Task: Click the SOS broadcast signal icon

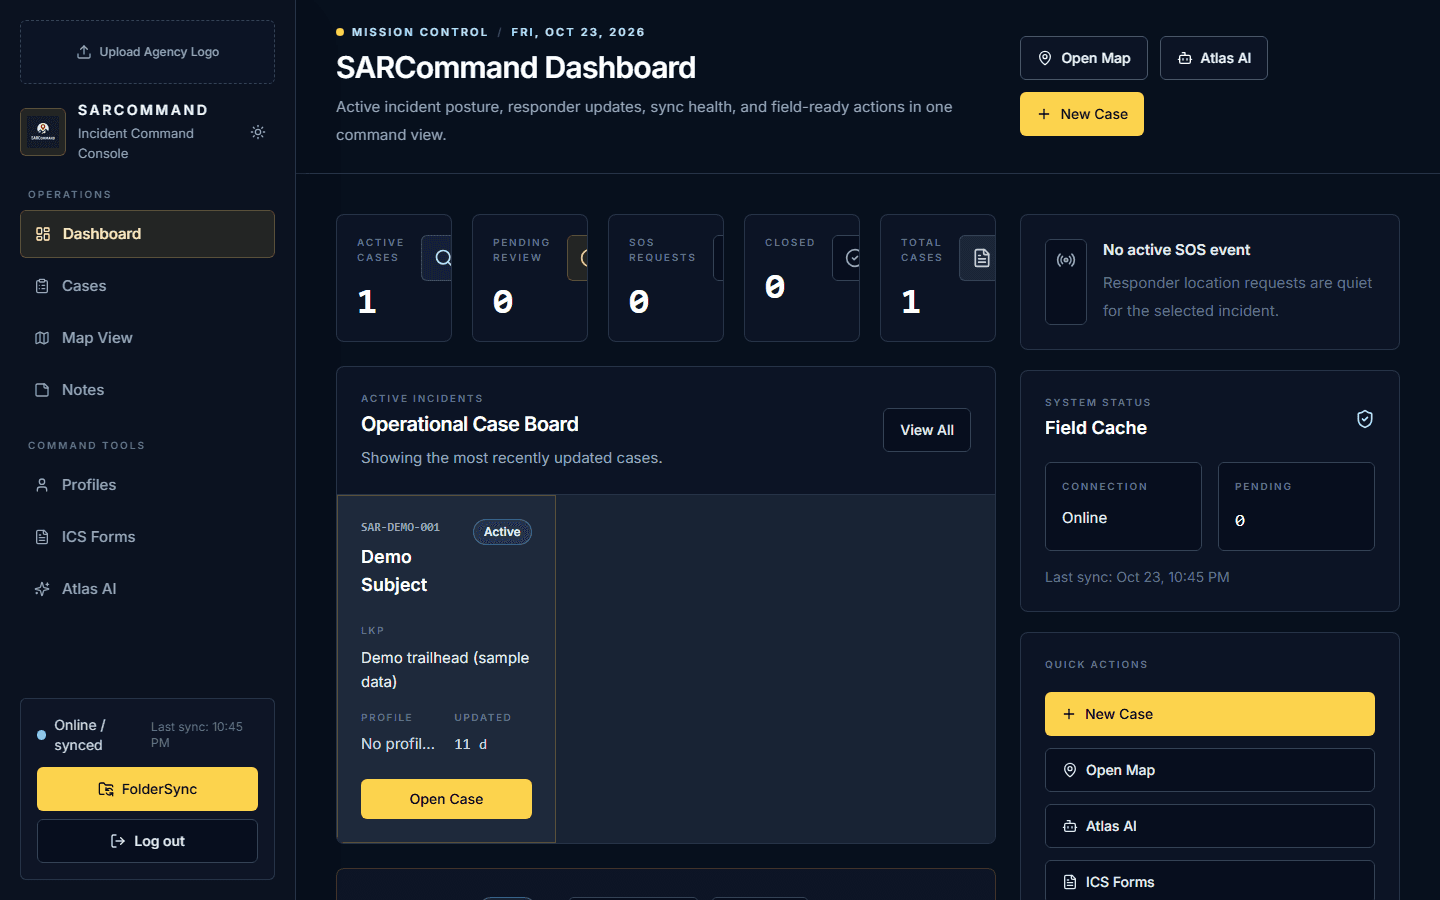Action: click(x=1066, y=260)
